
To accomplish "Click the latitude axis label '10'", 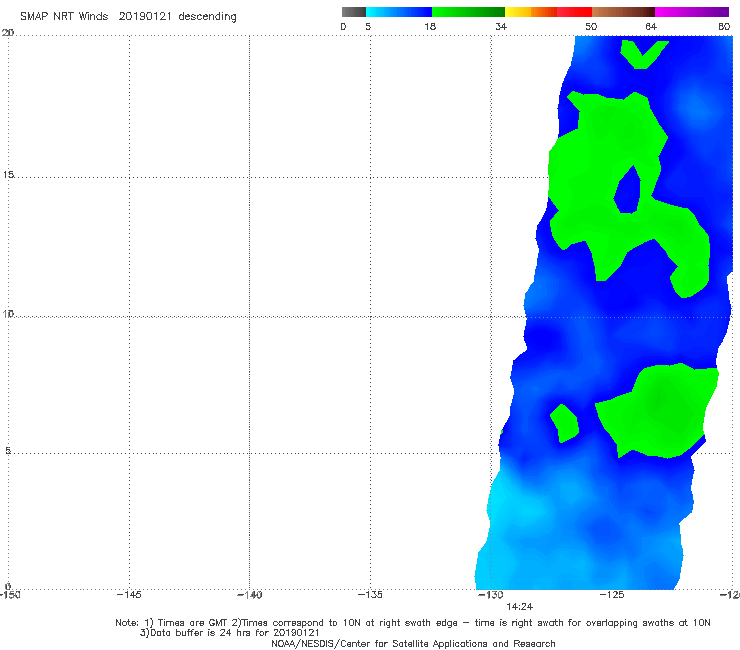I will coord(8,313).
